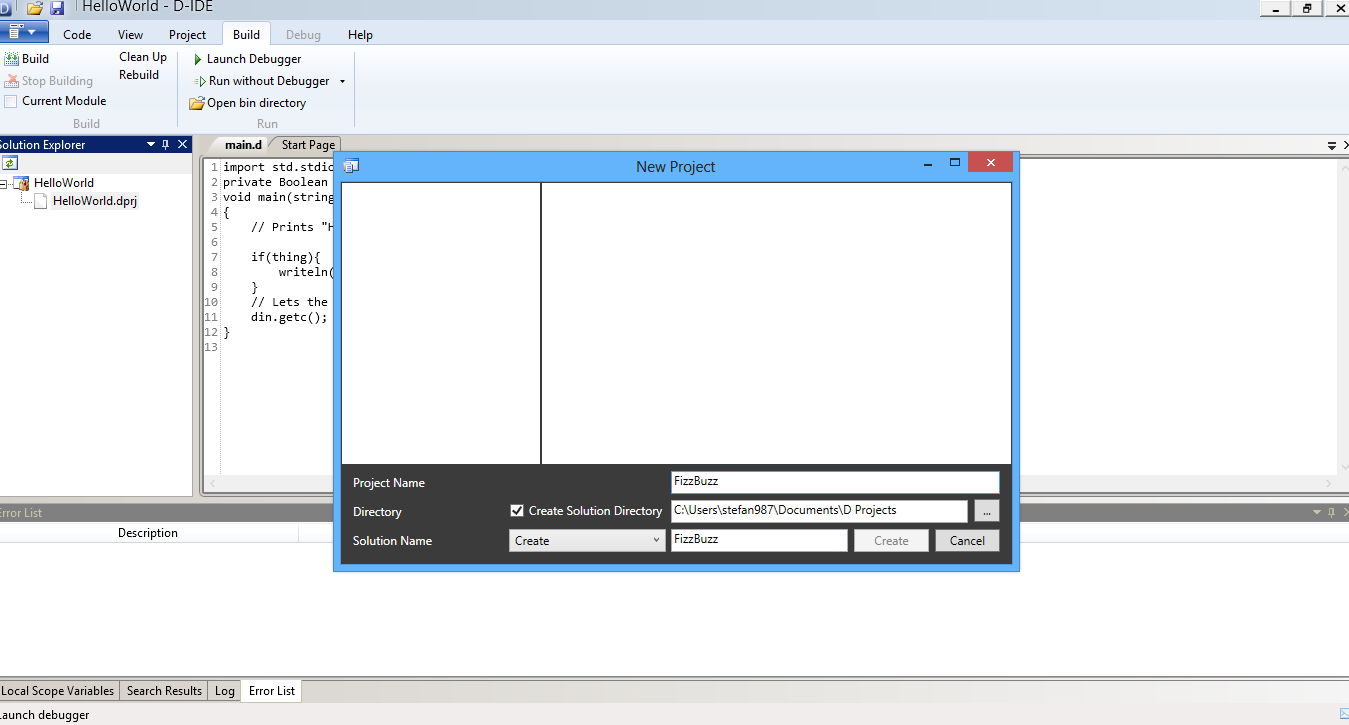
Task: Click the Description column header
Action: point(148,533)
